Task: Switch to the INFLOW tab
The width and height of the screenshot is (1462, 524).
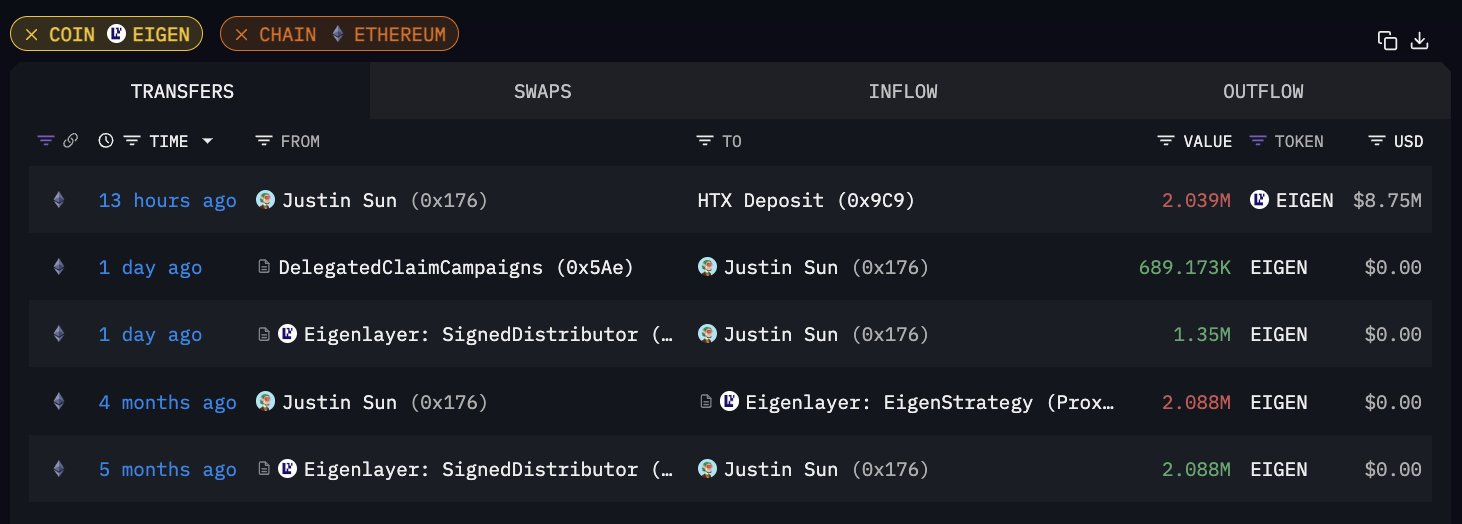Action: (902, 91)
